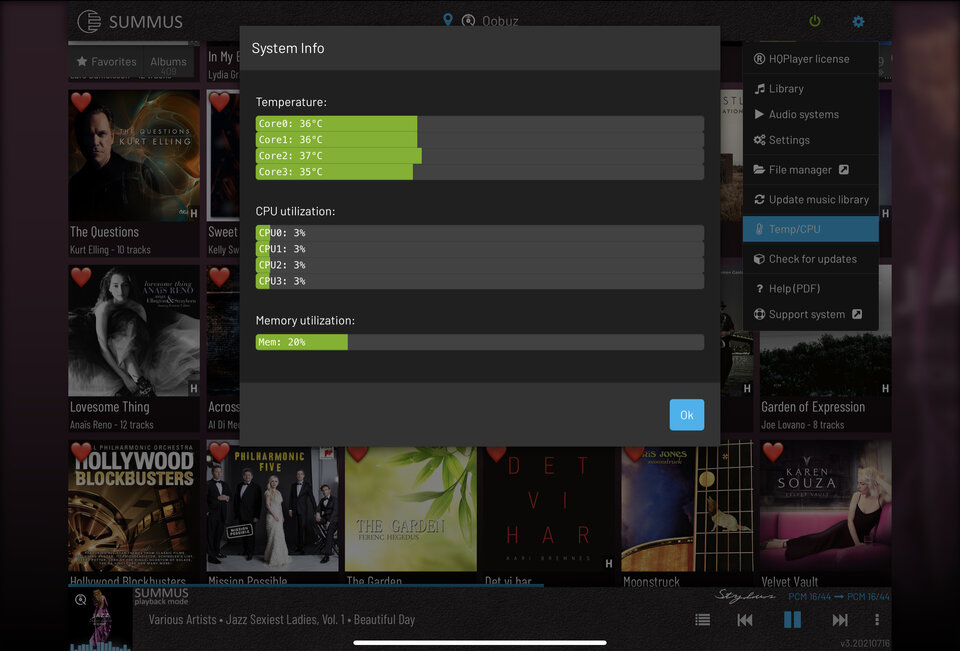Switch to the Favorites tab
This screenshot has width=960, height=651.
[x=107, y=61]
